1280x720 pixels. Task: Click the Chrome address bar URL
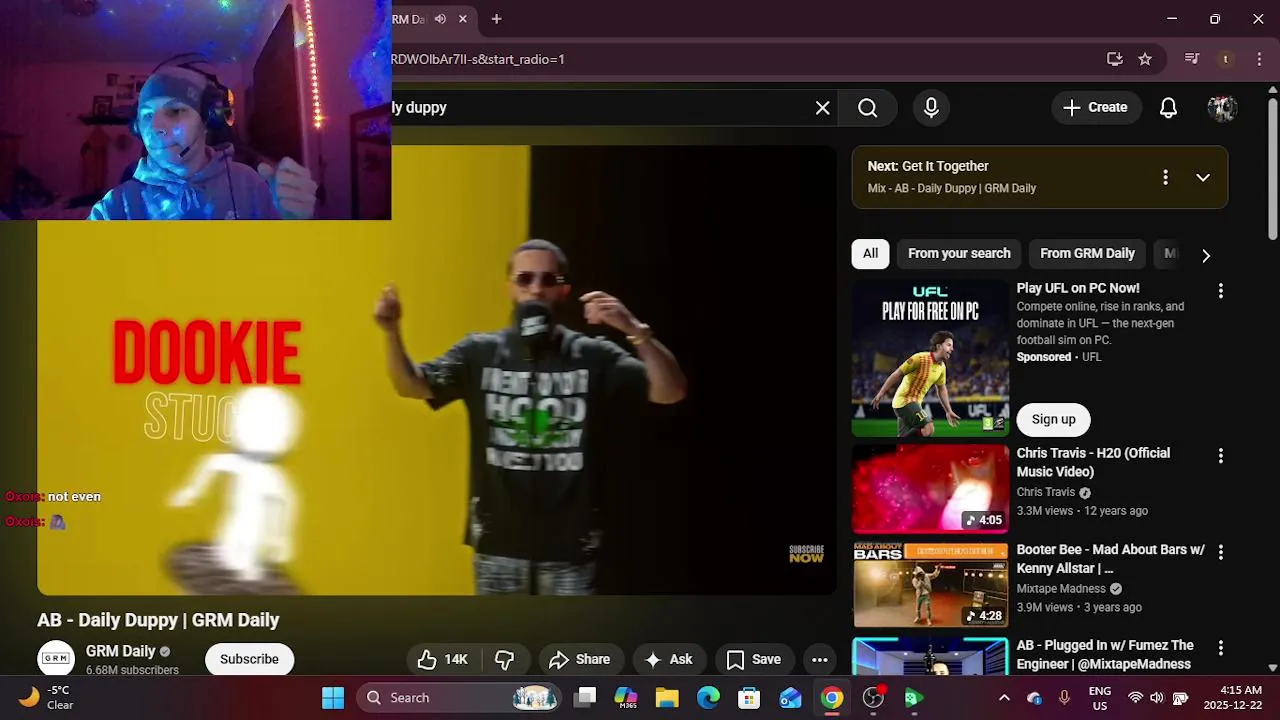pyautogui.click(x=478, y=59)
